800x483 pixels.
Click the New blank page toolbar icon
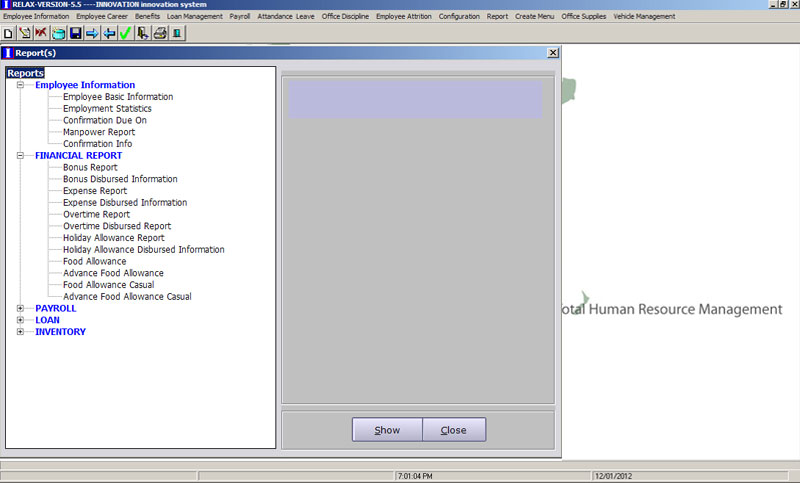[8, 34]
